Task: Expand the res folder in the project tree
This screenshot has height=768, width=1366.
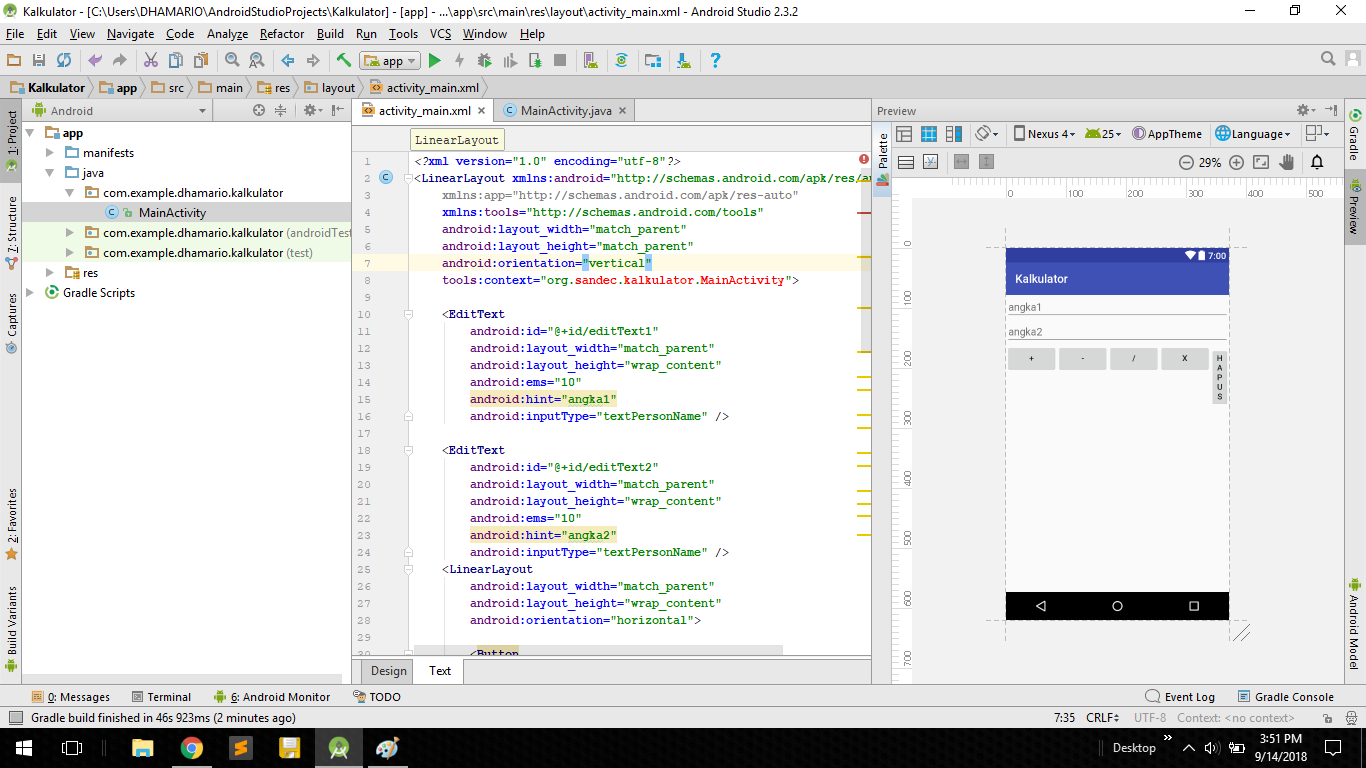Action: [x=50, y=272]
